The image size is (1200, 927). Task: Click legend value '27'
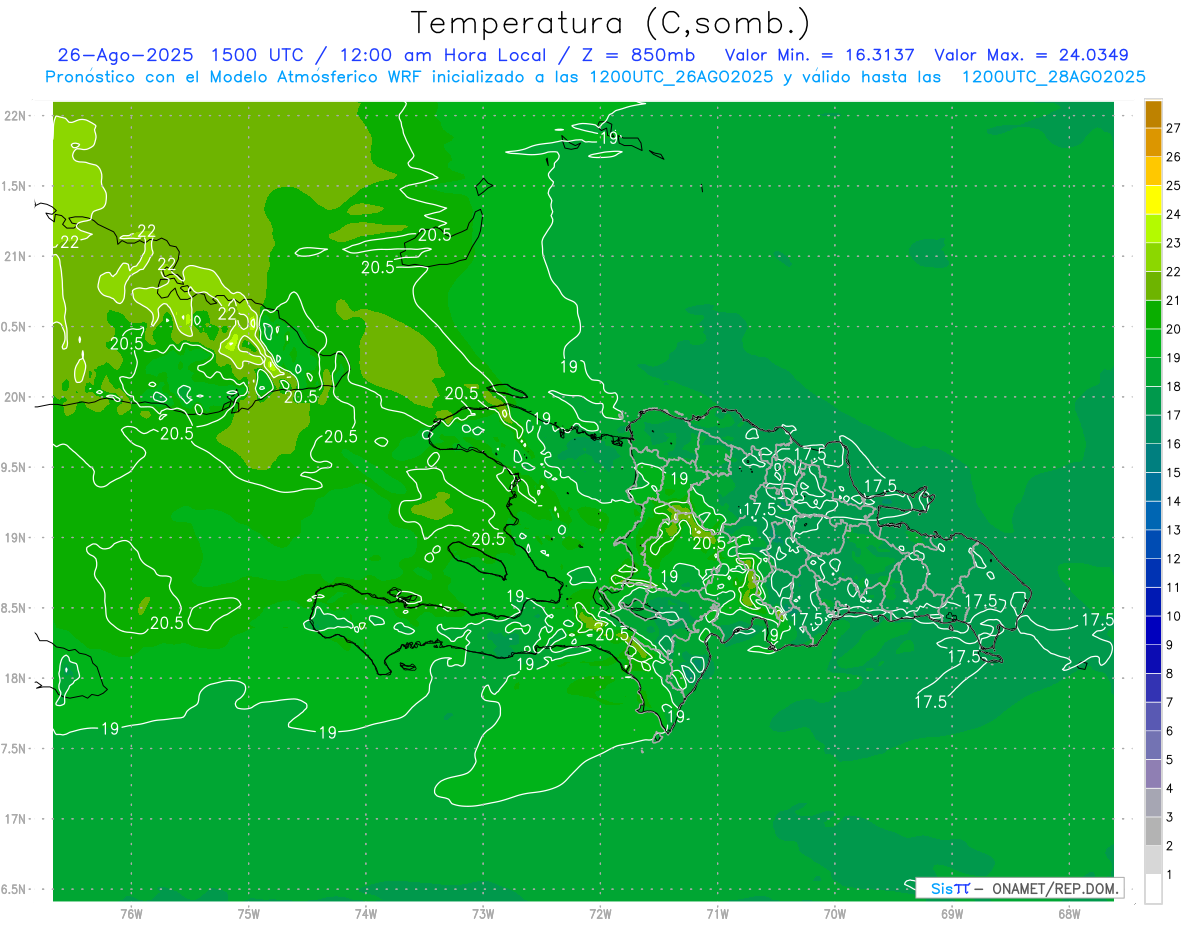click(x=1173, y=128)
